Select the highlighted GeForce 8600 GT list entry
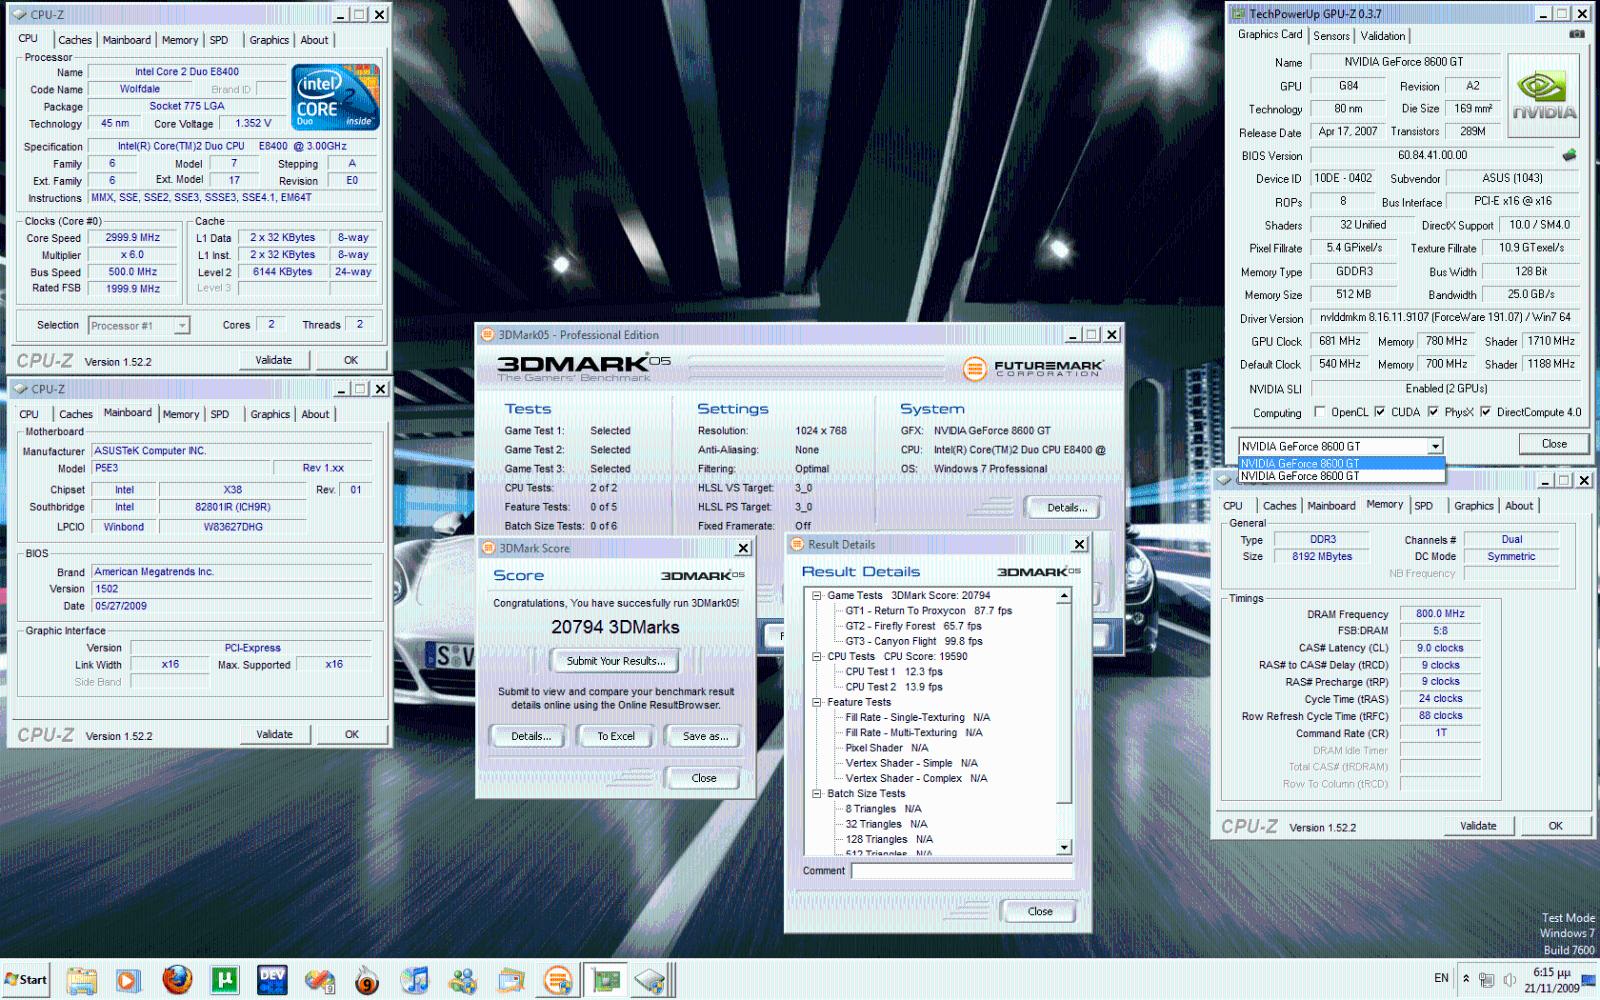The height and width of the screenshot is (1000, 1600). pos(1341,464)
